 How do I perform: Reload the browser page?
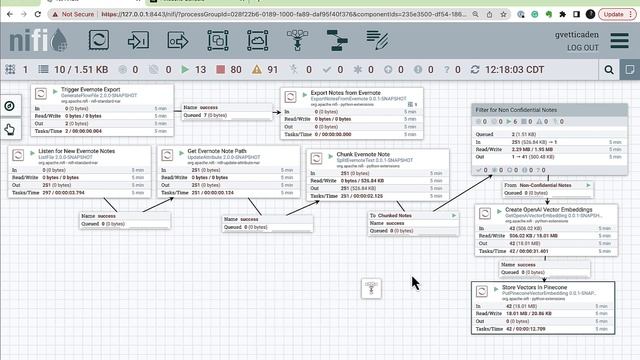[38, 14]
